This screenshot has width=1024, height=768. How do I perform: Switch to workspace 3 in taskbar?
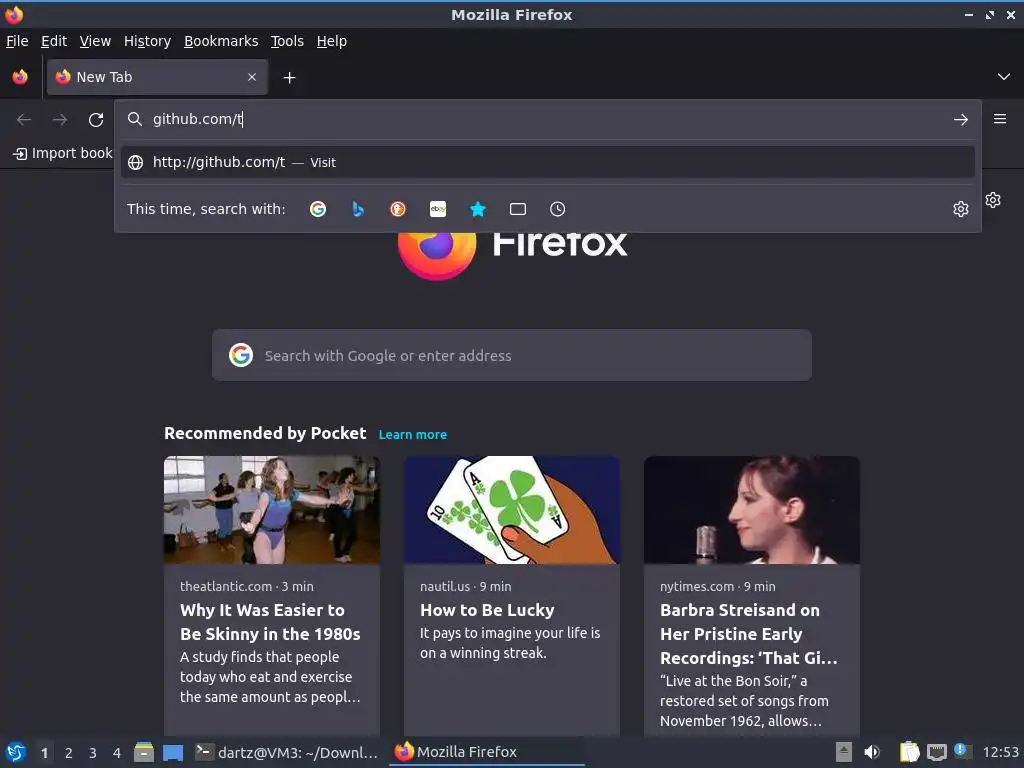click(x=93, y=753)
